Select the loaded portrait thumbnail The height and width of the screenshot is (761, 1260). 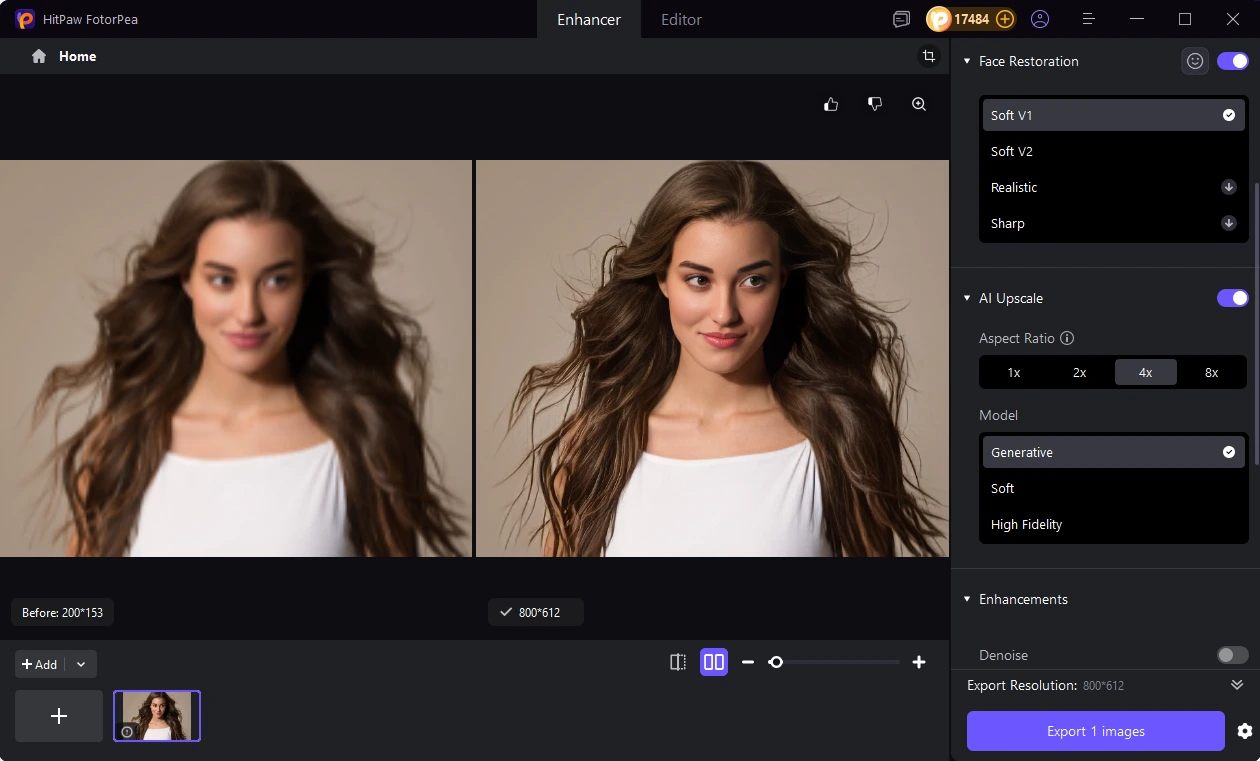click(x=157, y=715)
